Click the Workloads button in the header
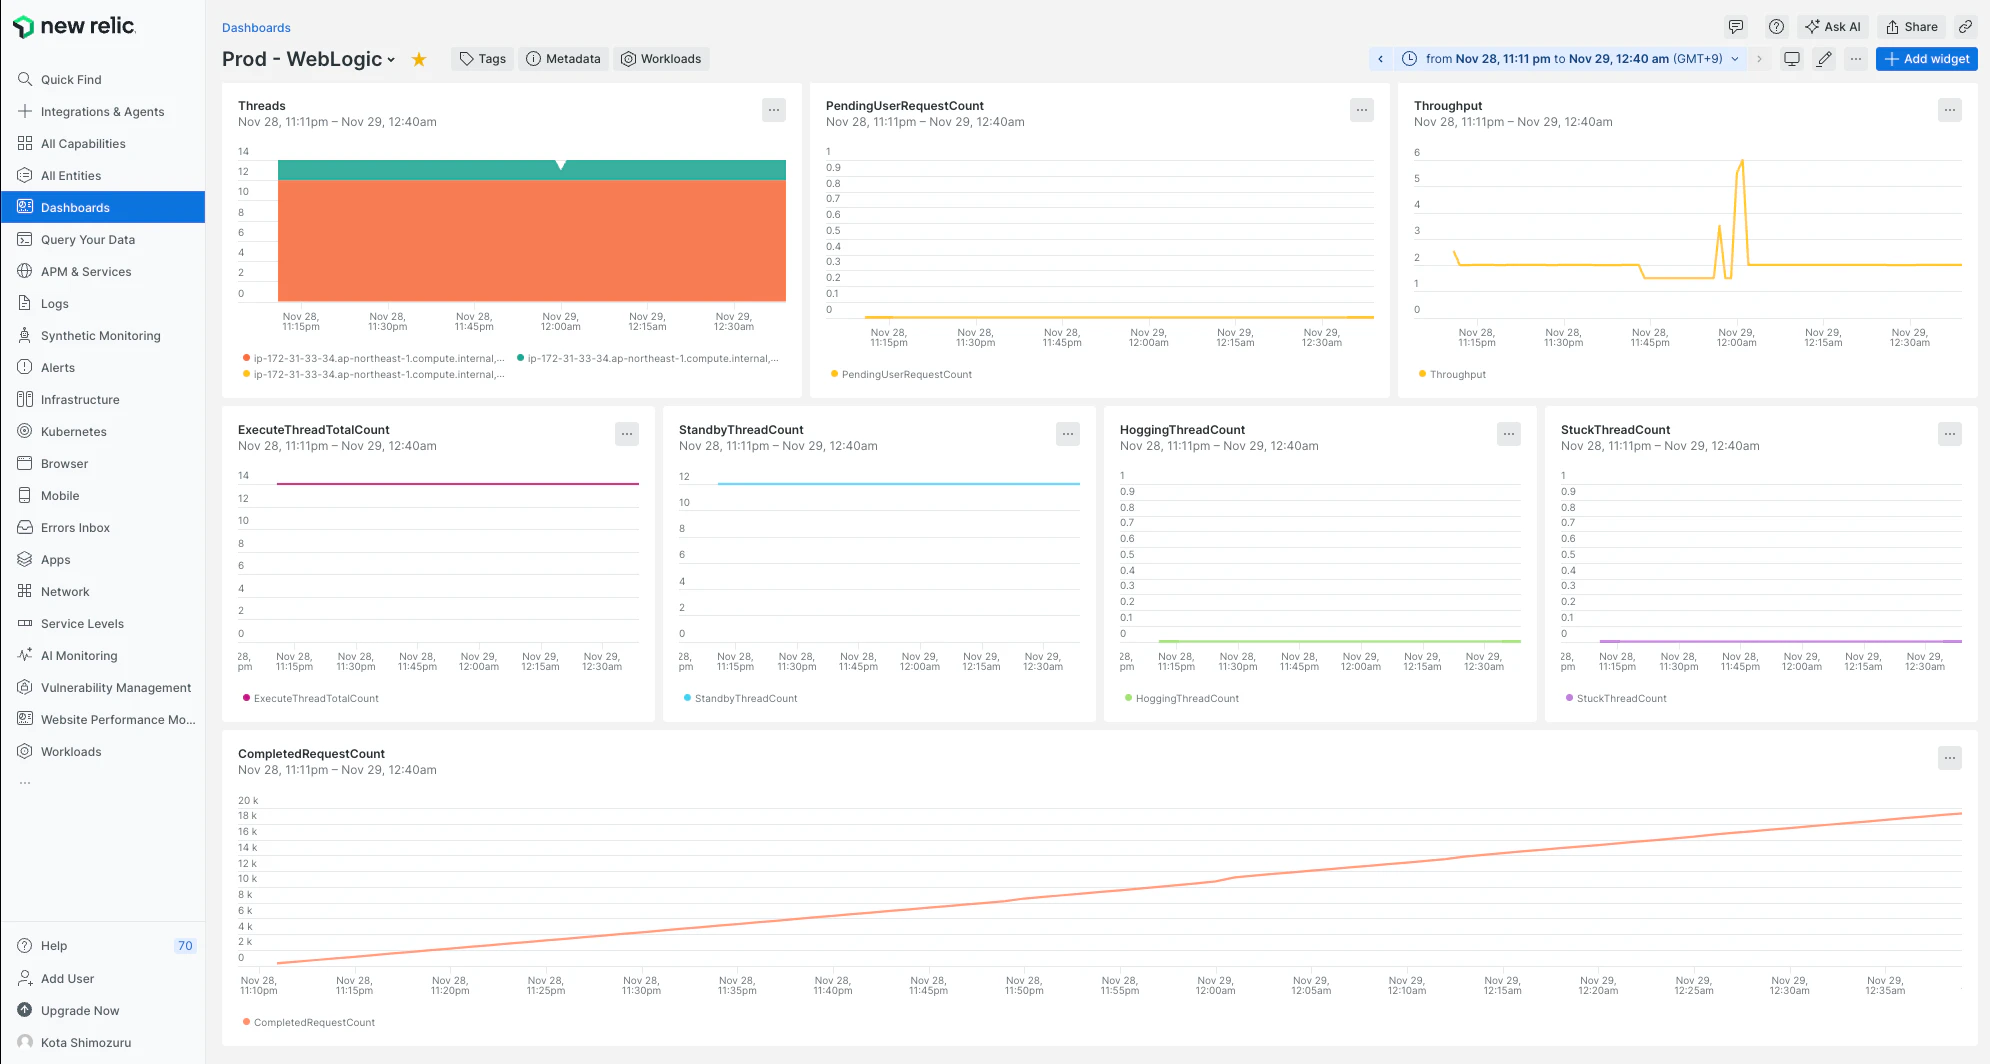This screenshot has width=1990, height=1064. (661, 59)
